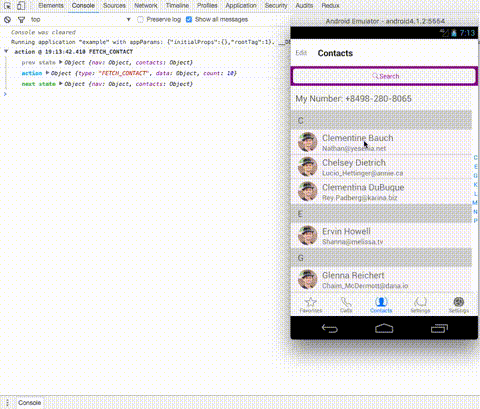The height and width of the screenshot is (409, 480).
Task: Open the console context 'top' dropdown
Action: [80, 20]
